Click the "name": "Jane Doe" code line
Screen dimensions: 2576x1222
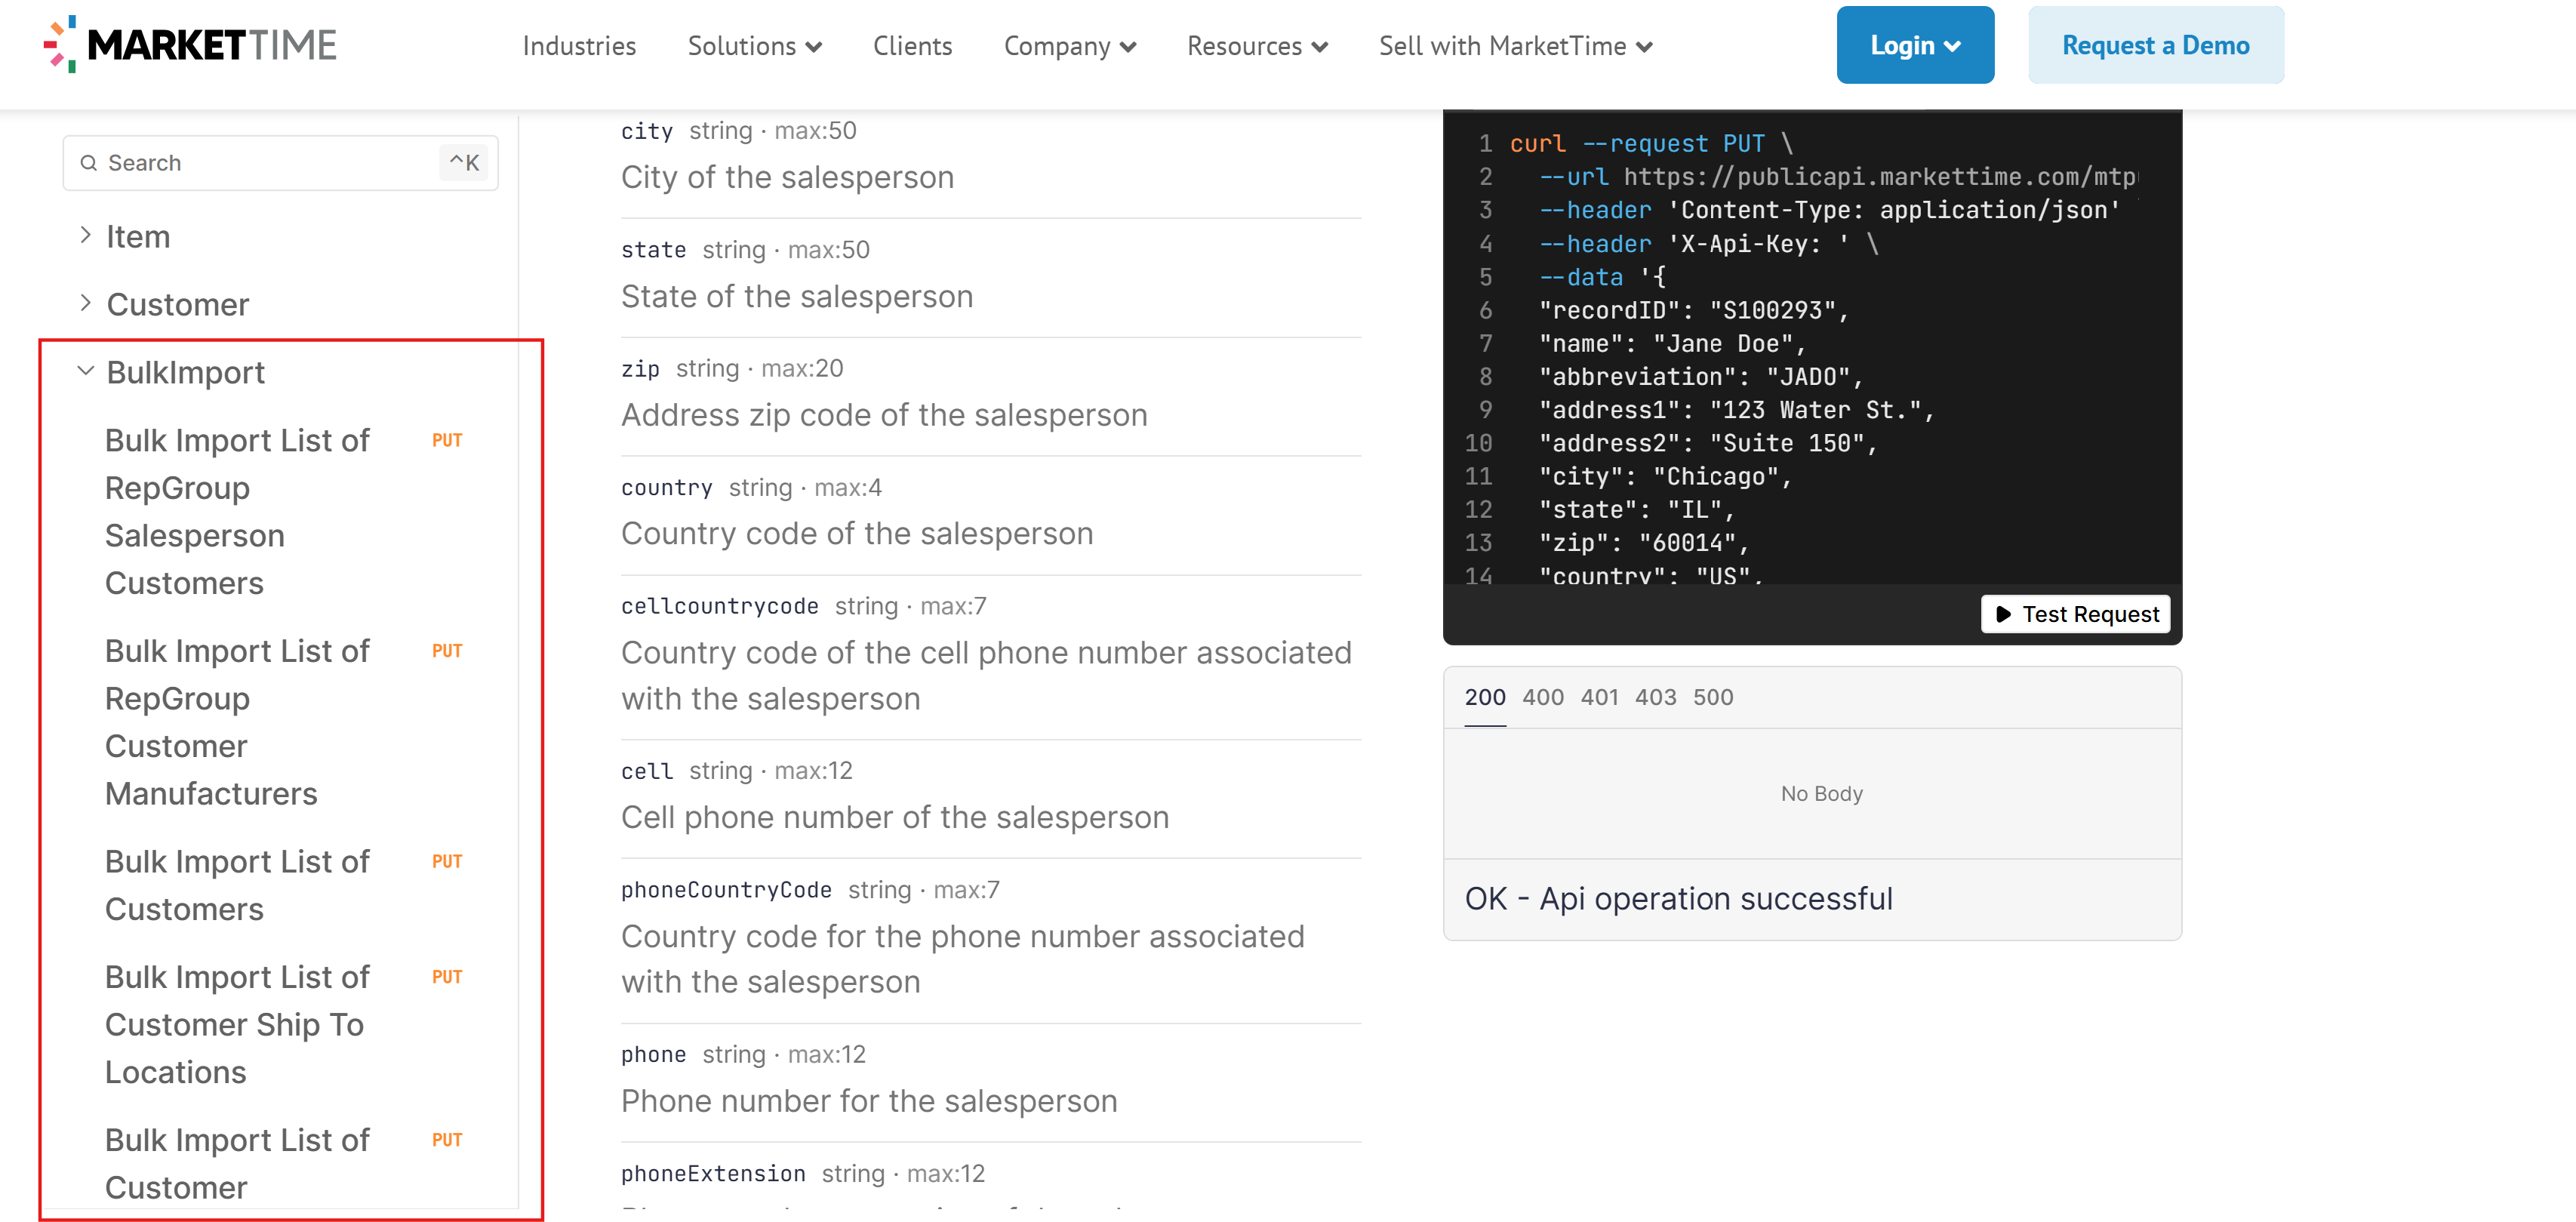click(x=1672, y=343)
